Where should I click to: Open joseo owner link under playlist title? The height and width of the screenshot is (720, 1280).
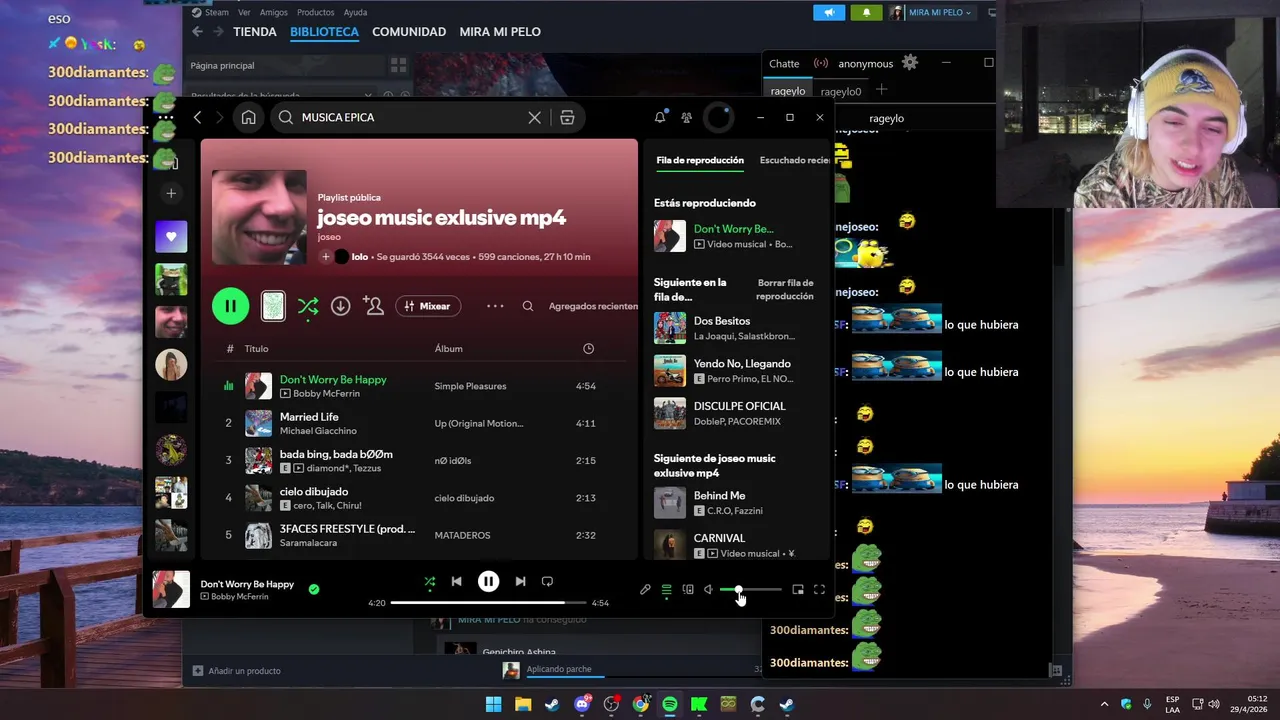click(x=329, y=237)
